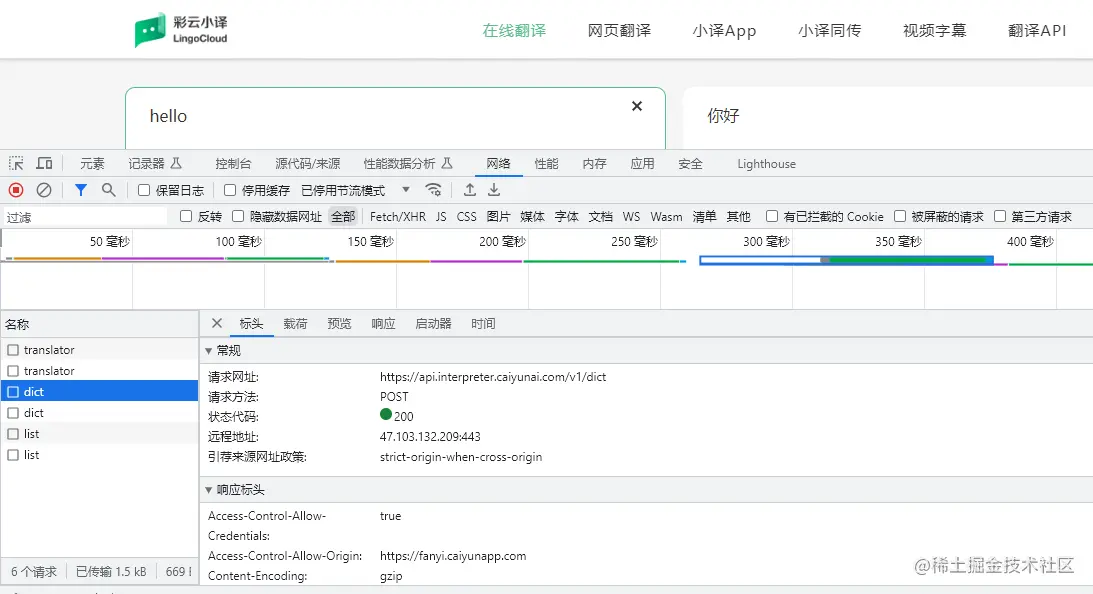Select the second translator request row
The width and height of the screenshot is (1093, 594).
[100, 371]
